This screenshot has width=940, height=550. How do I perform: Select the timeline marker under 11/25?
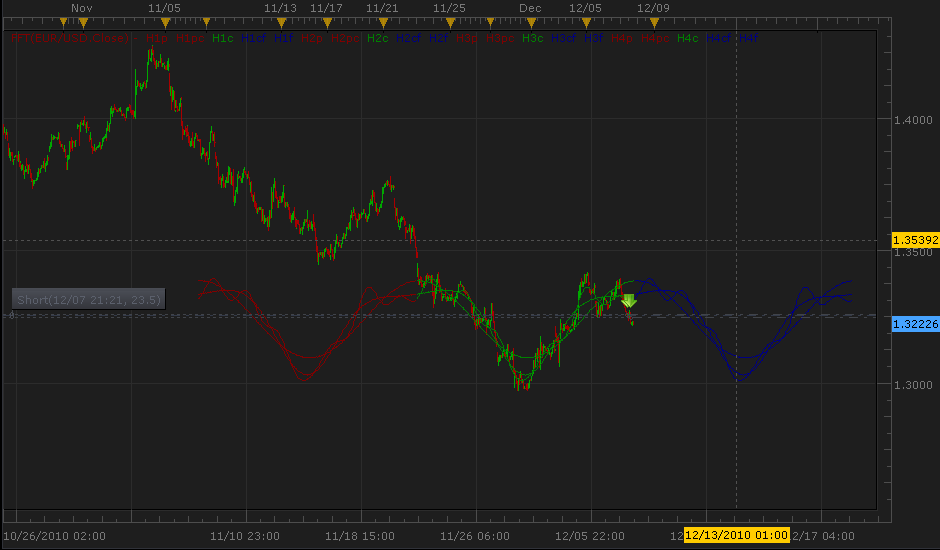[x=450, y=23]
